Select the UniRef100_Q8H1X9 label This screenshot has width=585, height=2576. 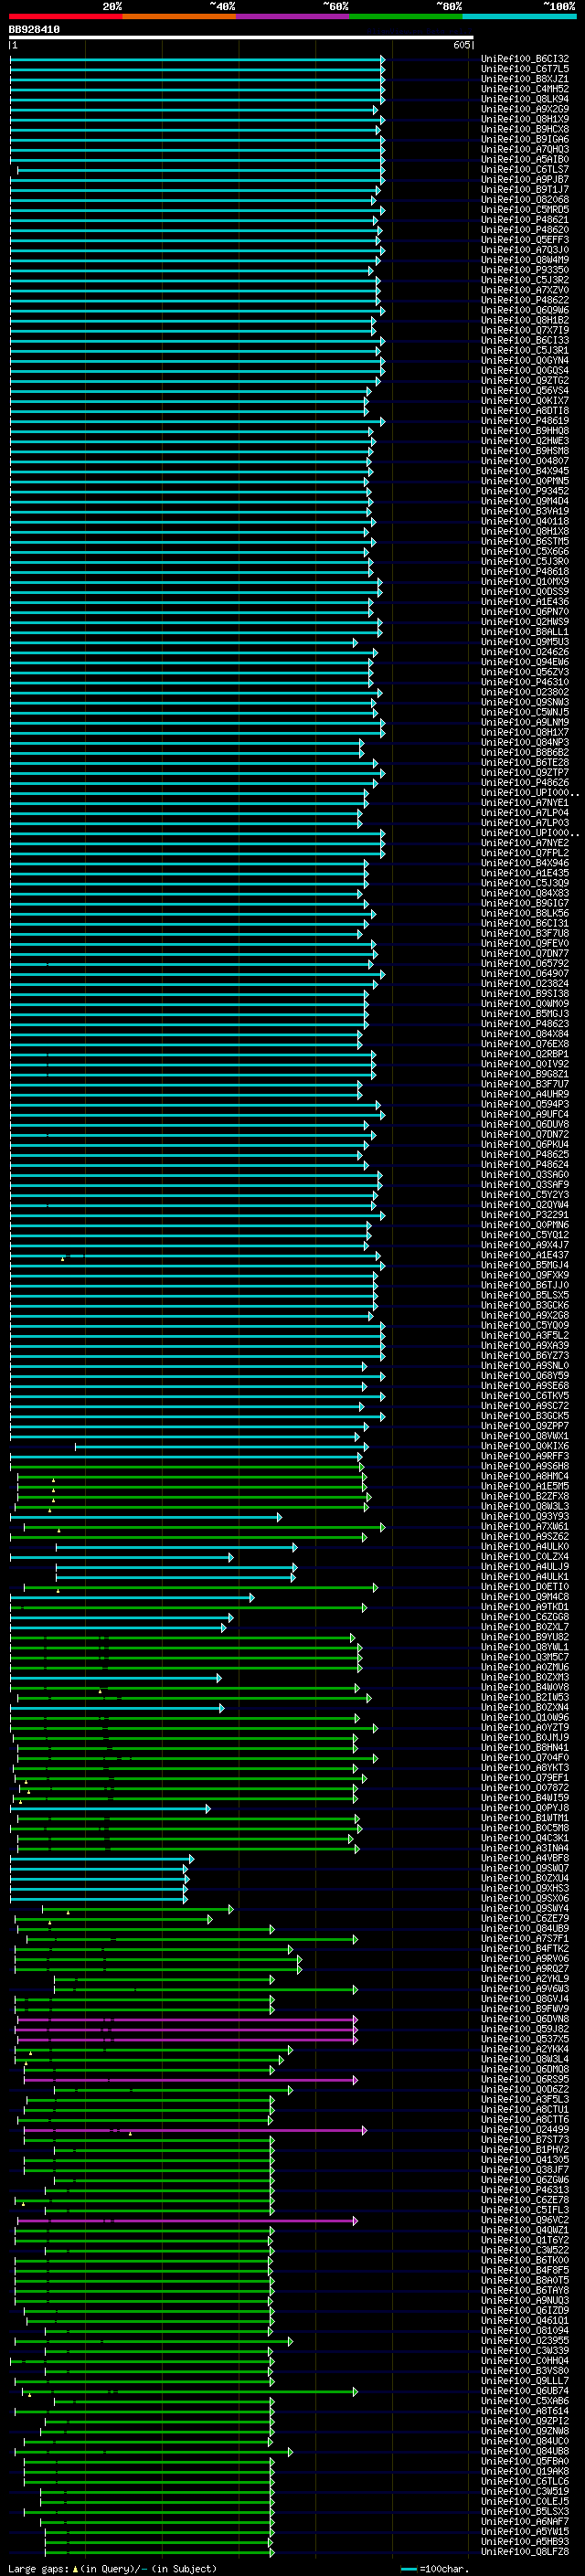(x=525, y=119)
